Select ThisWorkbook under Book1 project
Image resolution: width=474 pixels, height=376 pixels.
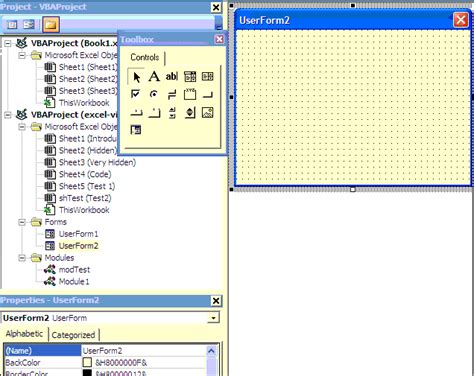click(x=84, y=103)
